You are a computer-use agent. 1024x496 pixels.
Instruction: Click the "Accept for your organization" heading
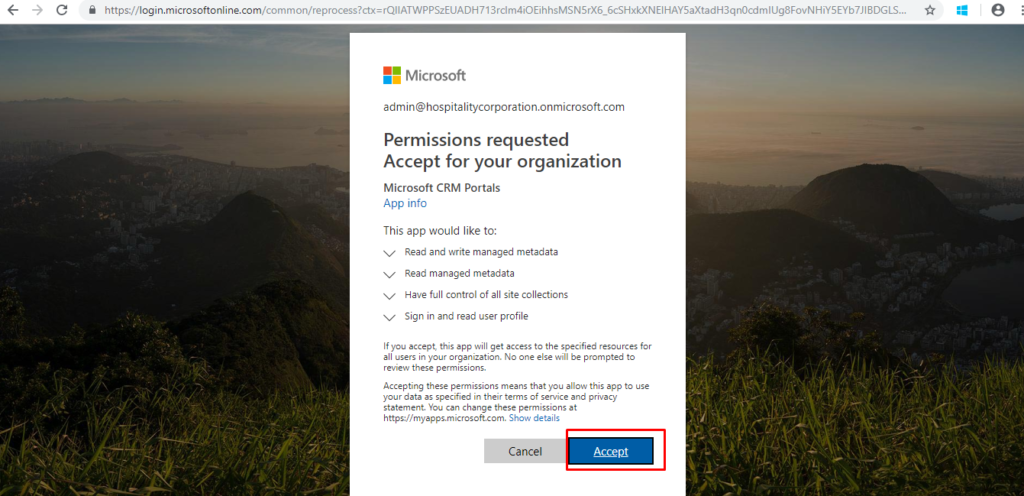(502, 161)
